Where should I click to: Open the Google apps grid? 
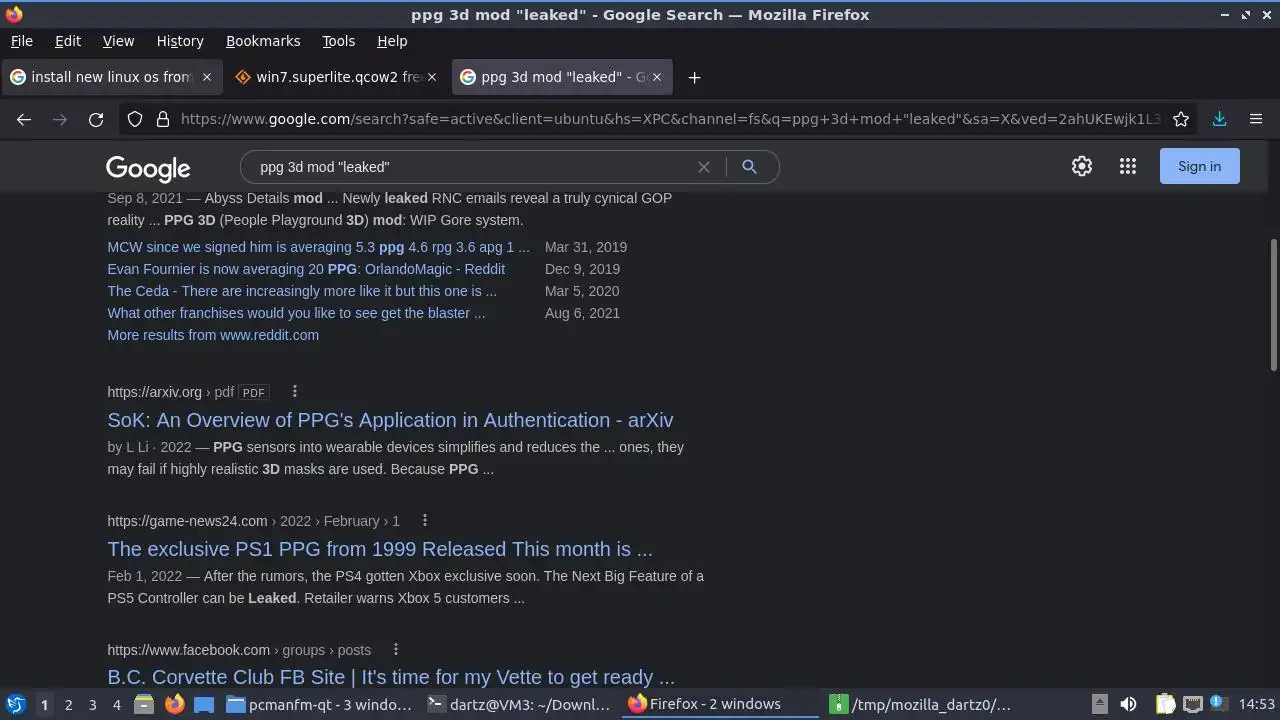1128,166
